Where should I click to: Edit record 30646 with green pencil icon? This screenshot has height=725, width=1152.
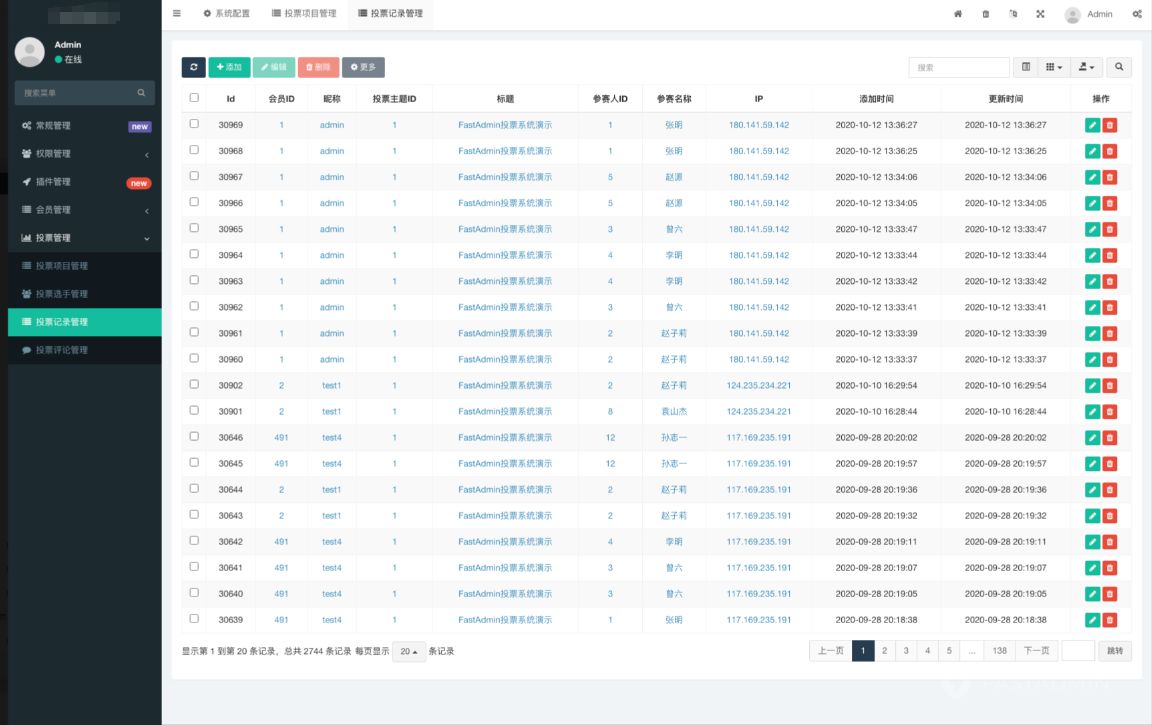click(1092, 438)
